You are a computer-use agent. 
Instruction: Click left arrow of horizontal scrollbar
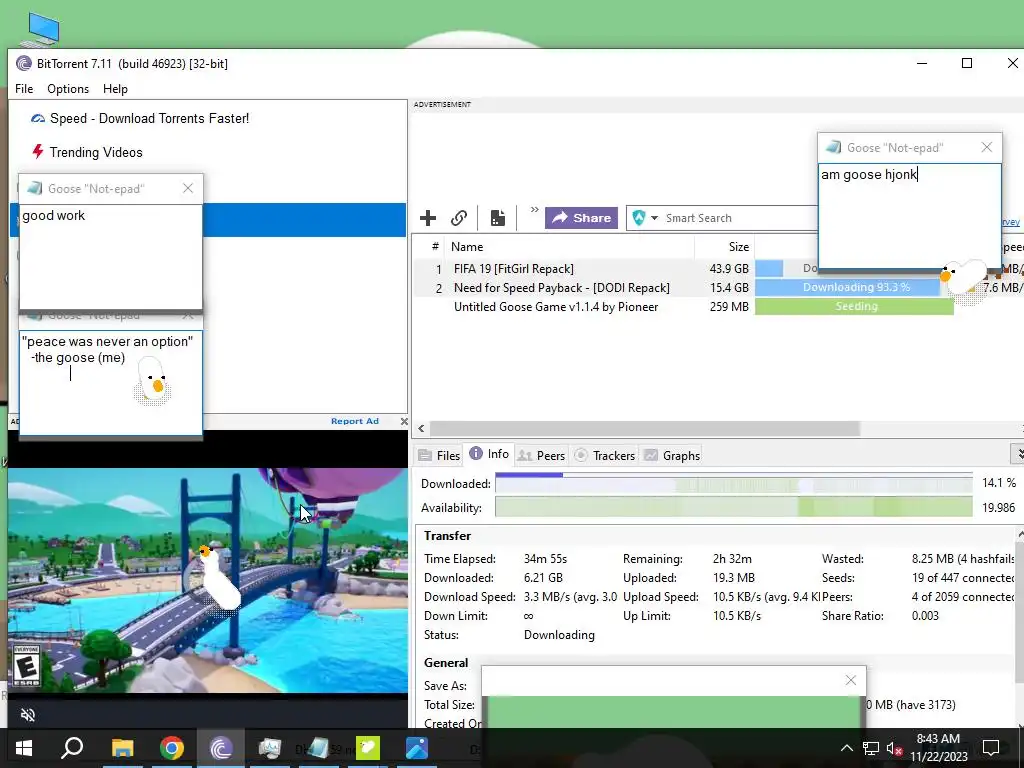click(x=421, y=428)
